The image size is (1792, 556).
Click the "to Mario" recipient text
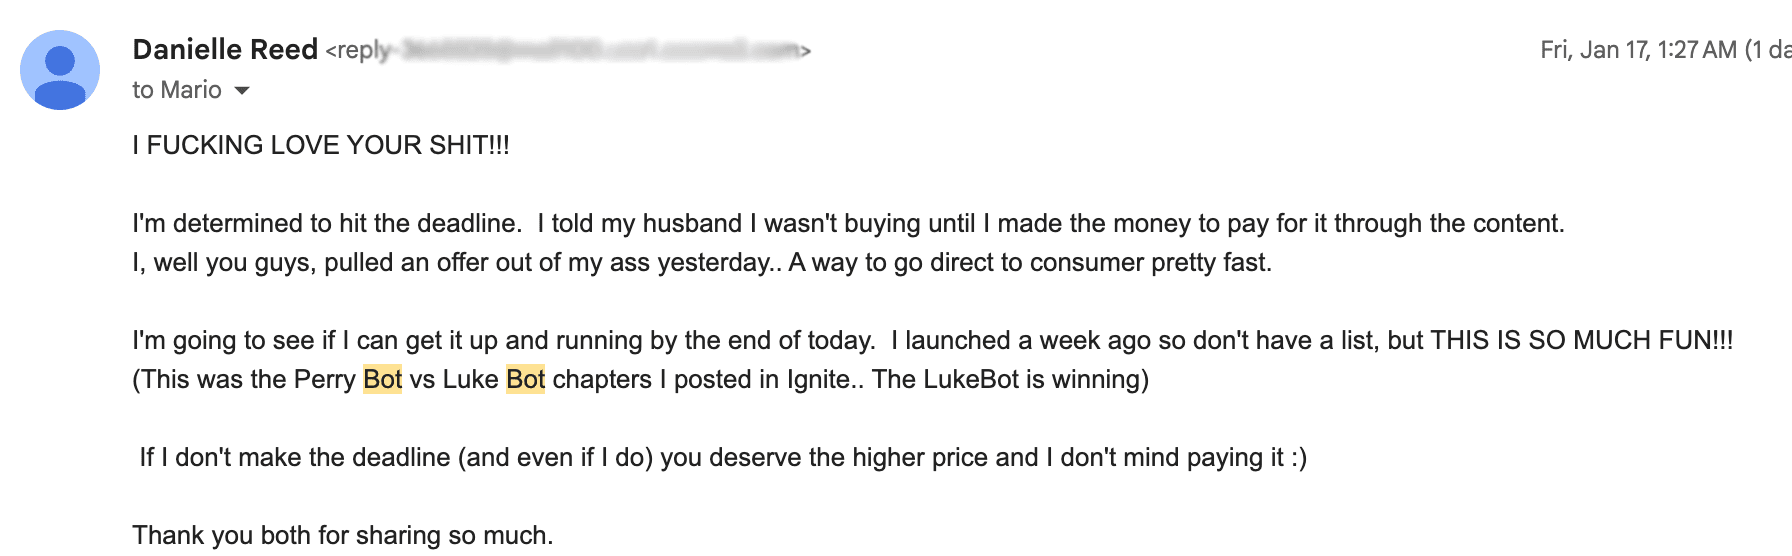pos(177,91)
